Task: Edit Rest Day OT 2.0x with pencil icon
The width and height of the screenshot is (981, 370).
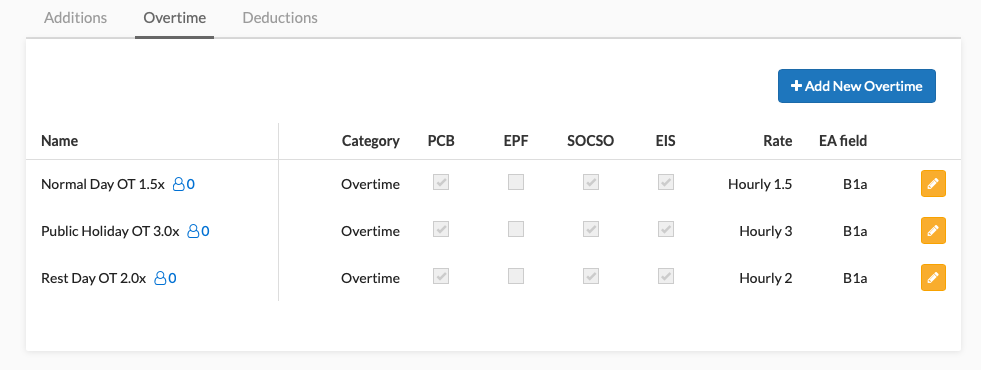Action: [x=933, y=277]
